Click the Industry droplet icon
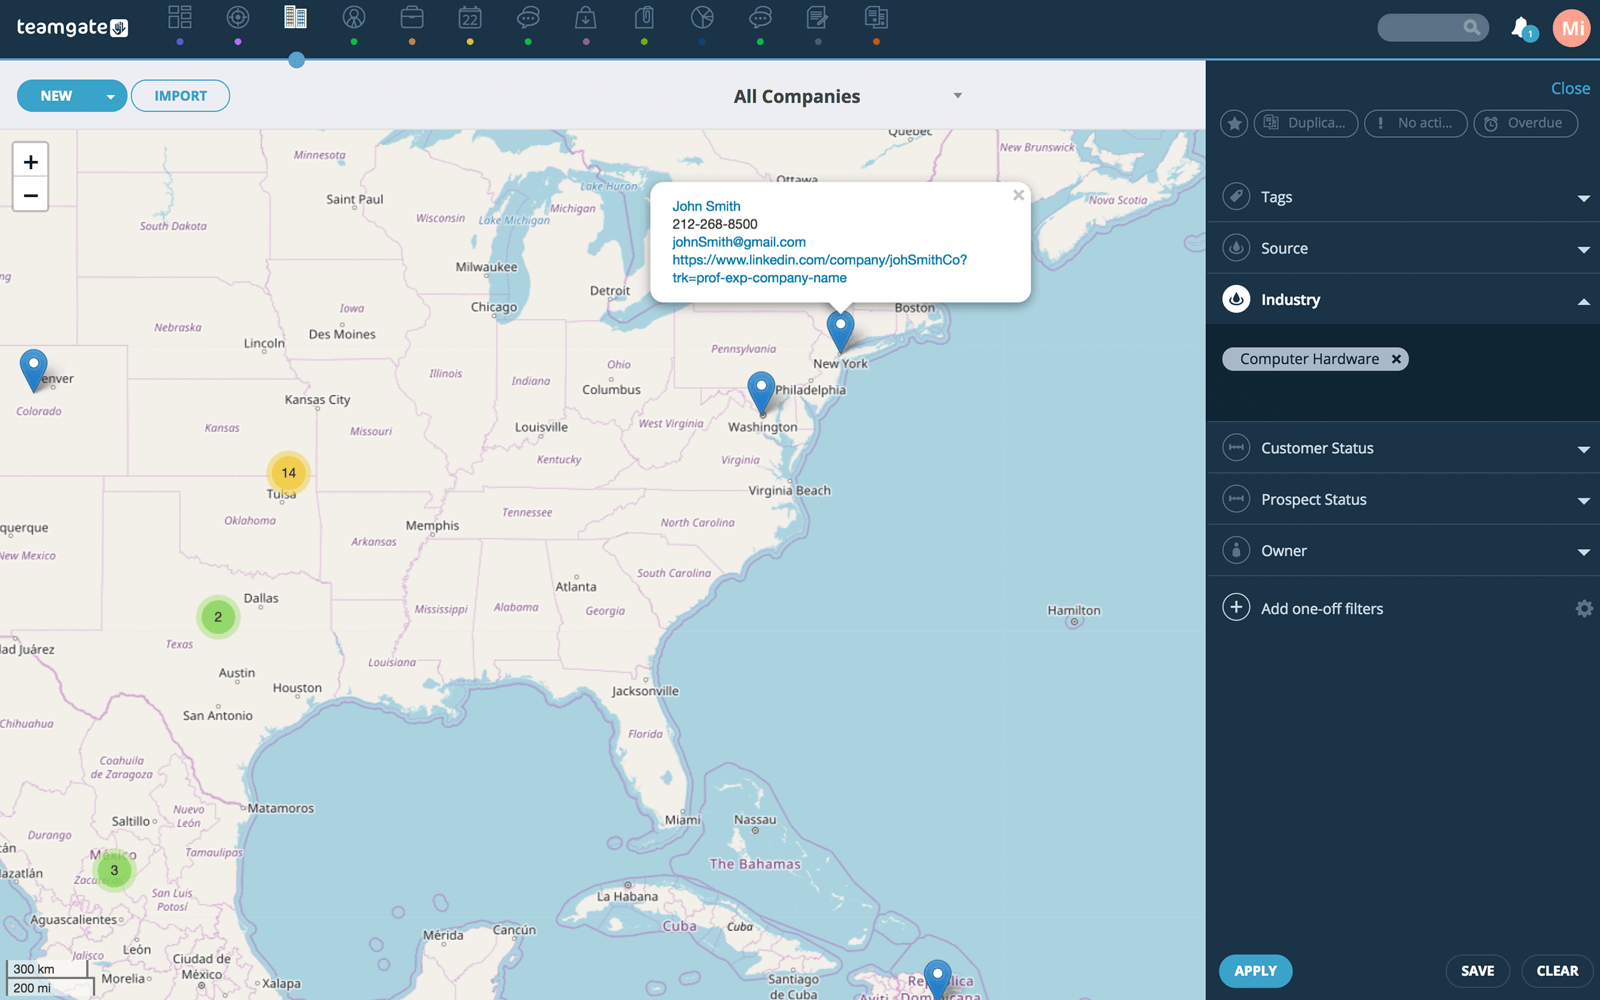1600x1000 pixels. click(x=1236, y=299)
